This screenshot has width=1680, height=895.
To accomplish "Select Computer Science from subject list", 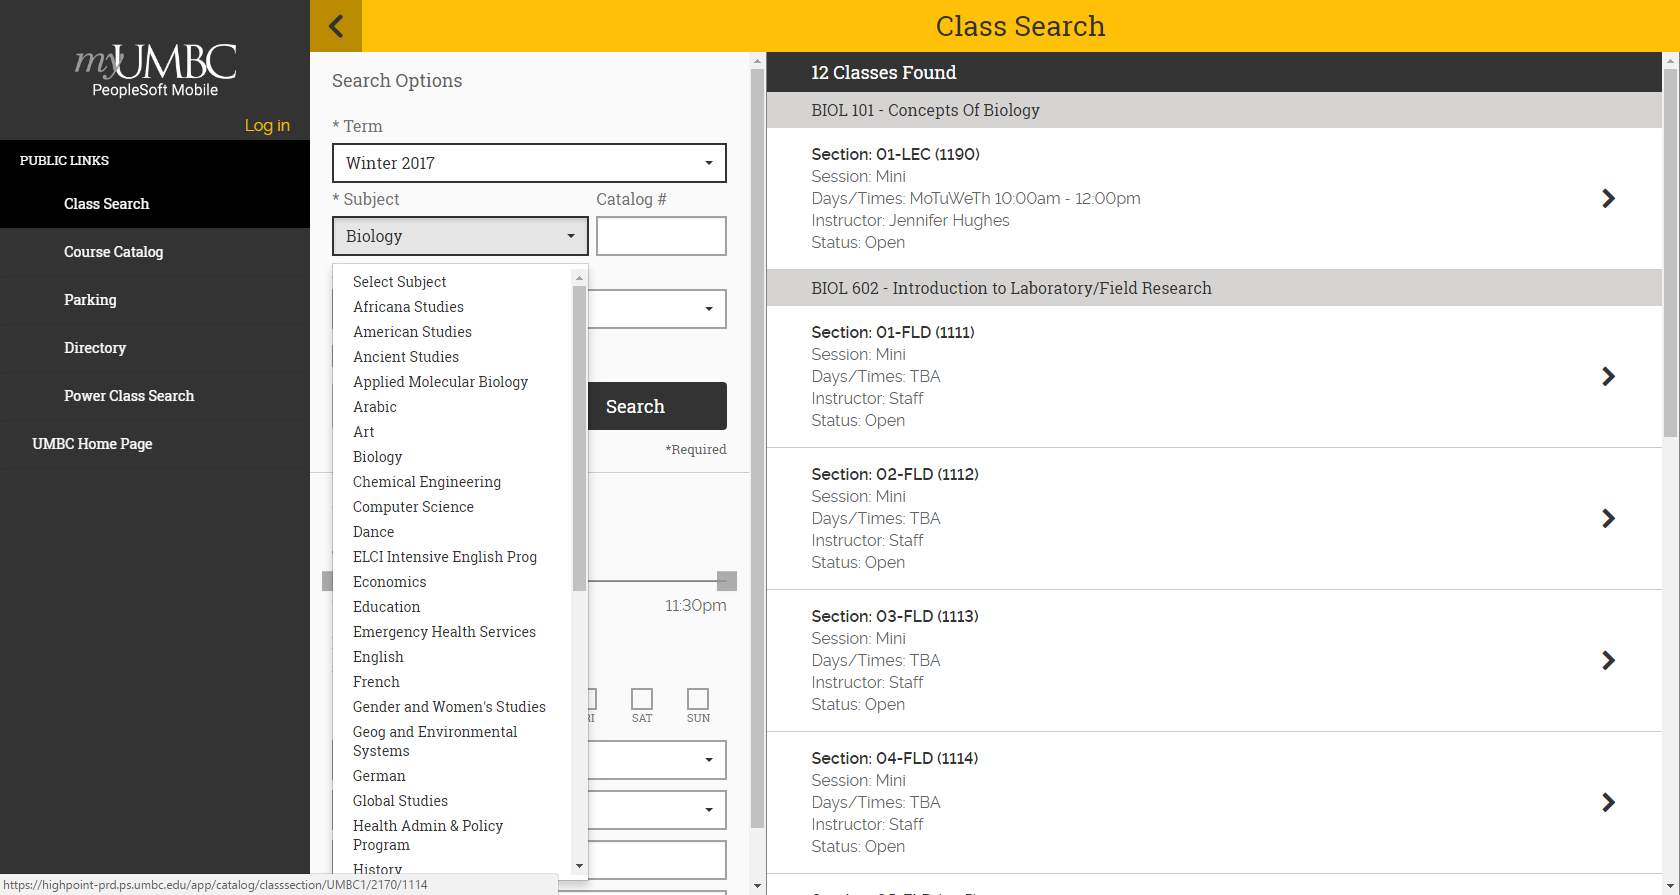I will point(413,507).
